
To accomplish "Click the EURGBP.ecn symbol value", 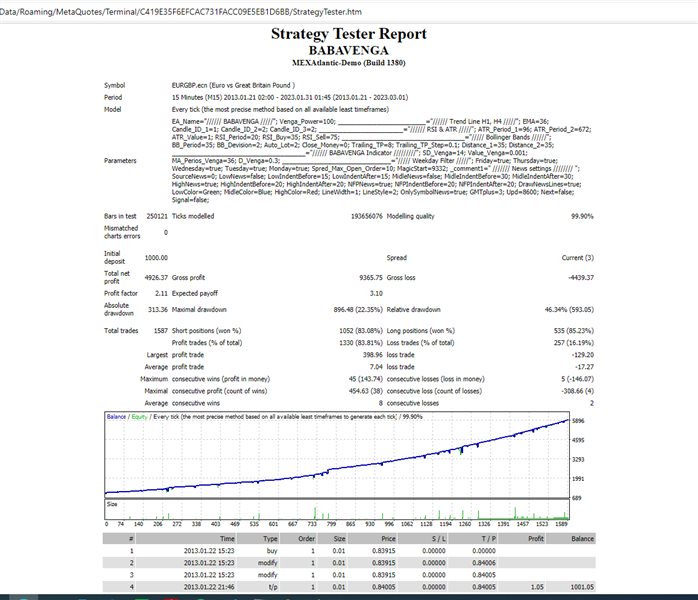I will coord(233,85).
